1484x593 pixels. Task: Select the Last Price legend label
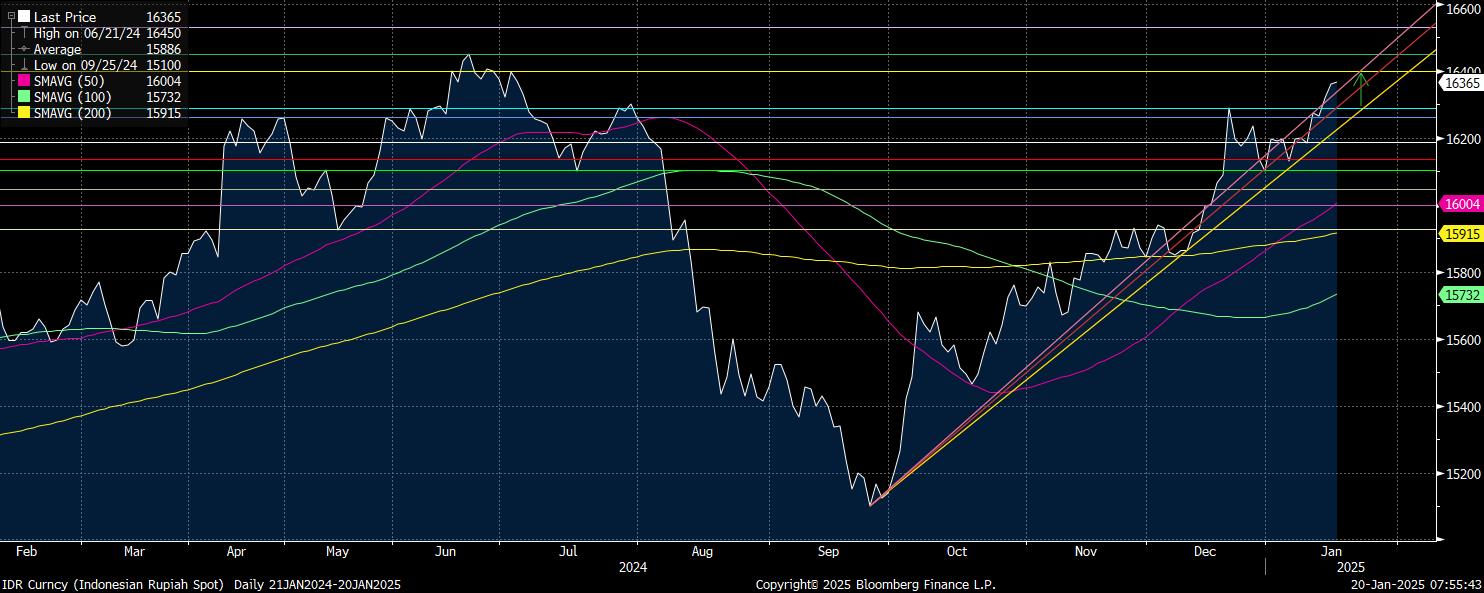coord(64,17)
